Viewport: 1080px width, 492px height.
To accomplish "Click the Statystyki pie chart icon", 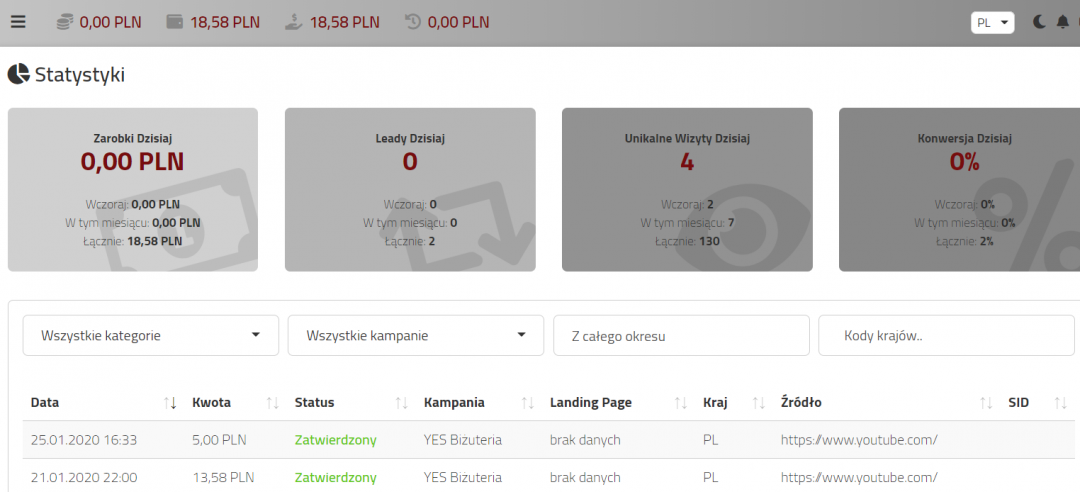I will point(18,74).
